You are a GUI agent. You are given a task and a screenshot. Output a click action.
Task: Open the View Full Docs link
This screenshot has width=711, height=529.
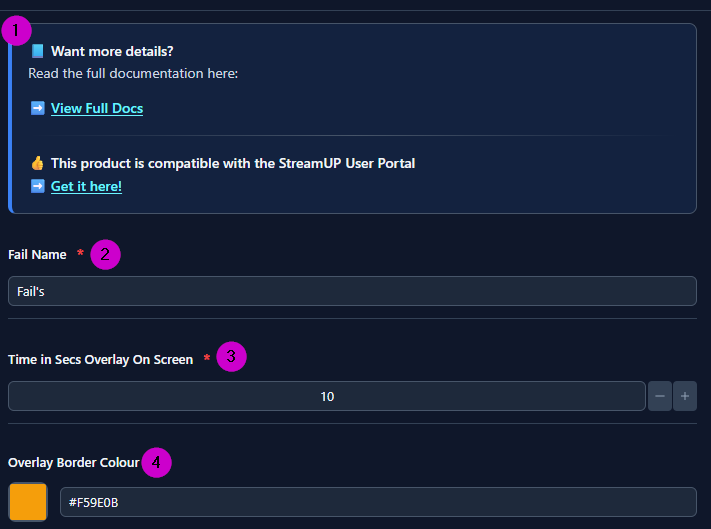(x=97, y=108)
